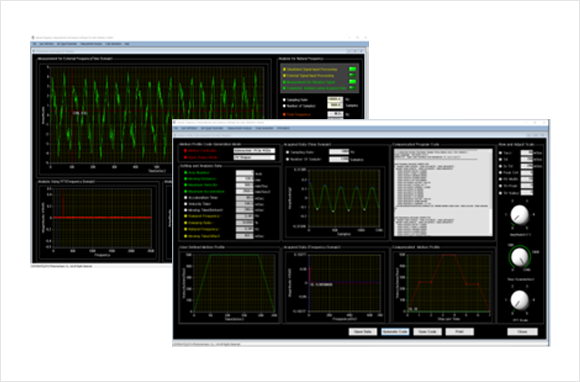Viewport: 580px width, 382px height.
Task: Open the Input Shape Mode dropdown
Action: tap(254, 158)
